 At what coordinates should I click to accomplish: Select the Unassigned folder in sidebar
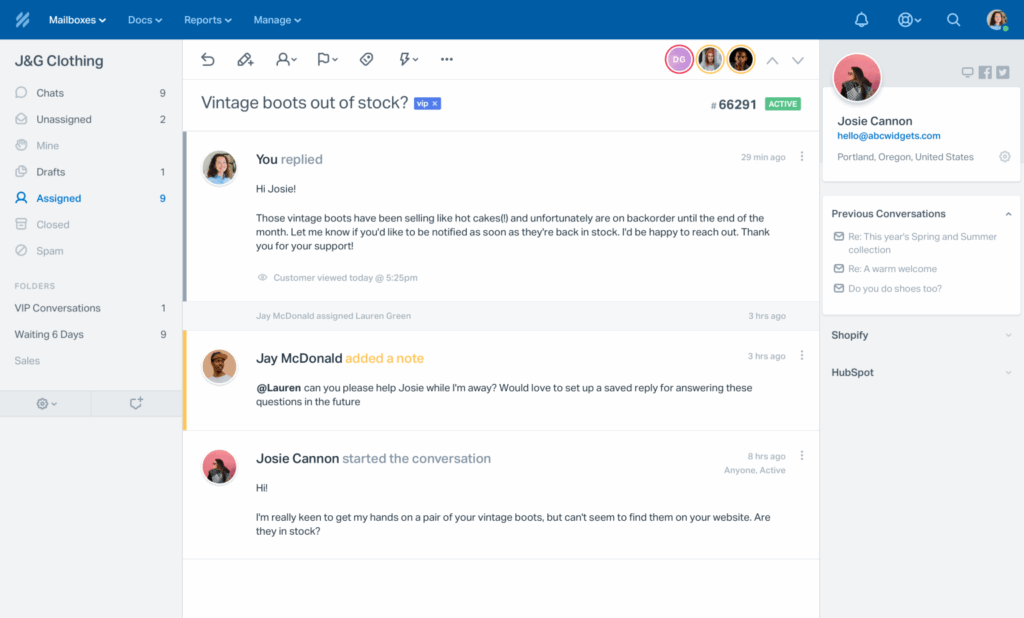pos(64,119)
